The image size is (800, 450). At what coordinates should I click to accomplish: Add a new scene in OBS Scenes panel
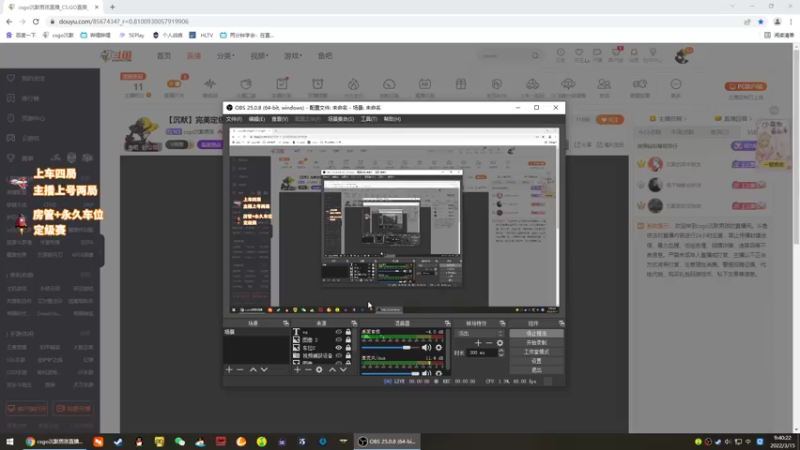[229, 369]
